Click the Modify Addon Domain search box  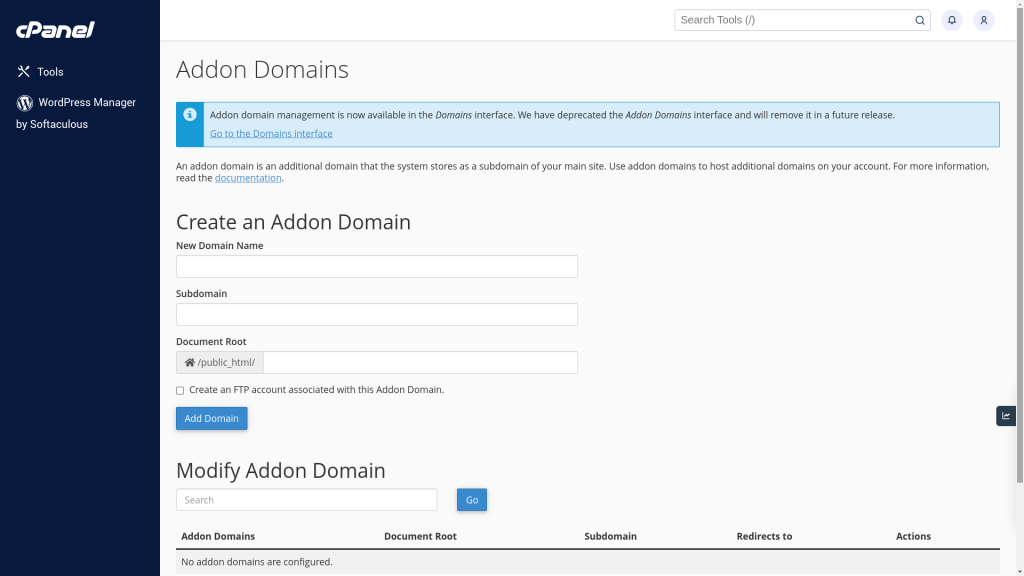pos(306,500)
